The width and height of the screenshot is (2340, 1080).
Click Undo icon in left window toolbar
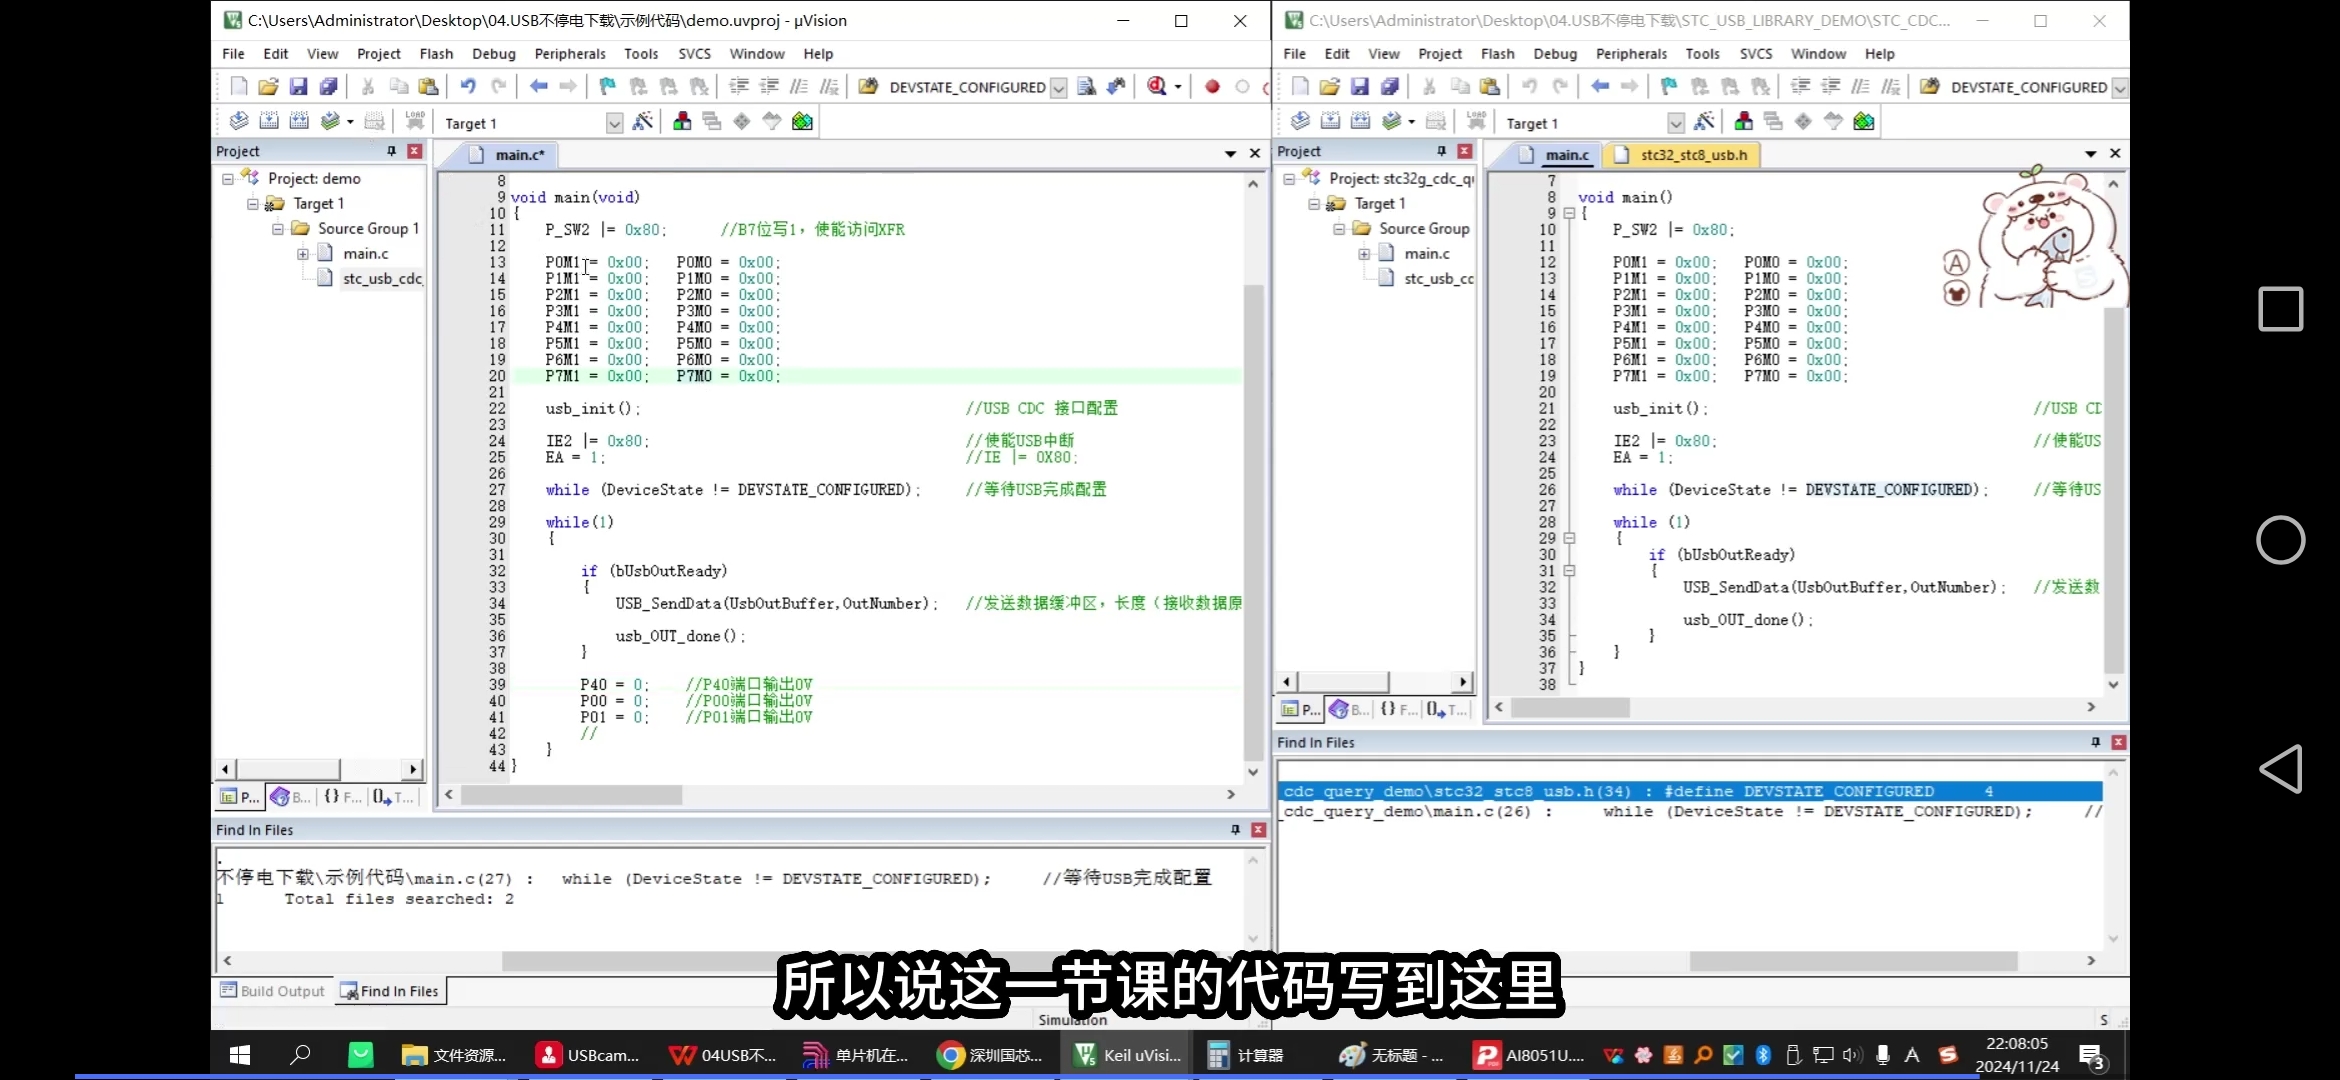coord(468,87)
